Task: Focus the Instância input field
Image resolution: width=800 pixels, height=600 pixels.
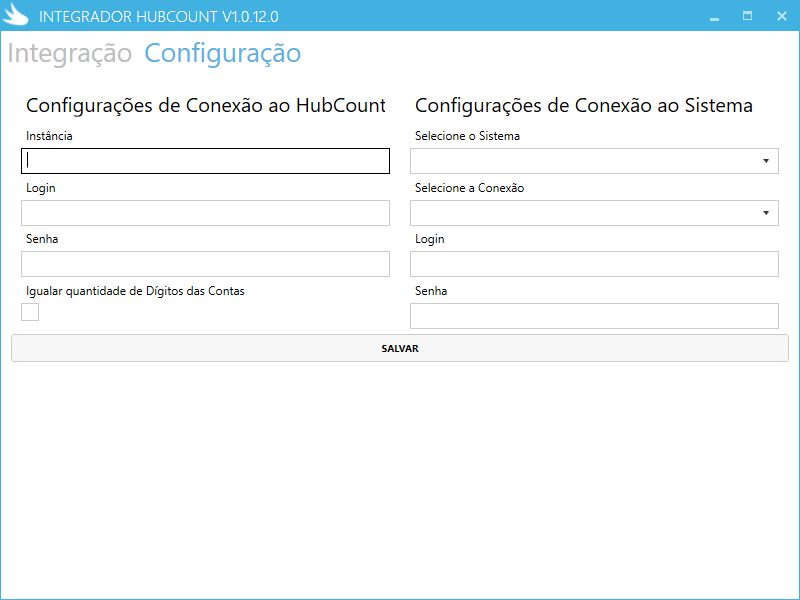Action: pos(206,161)
